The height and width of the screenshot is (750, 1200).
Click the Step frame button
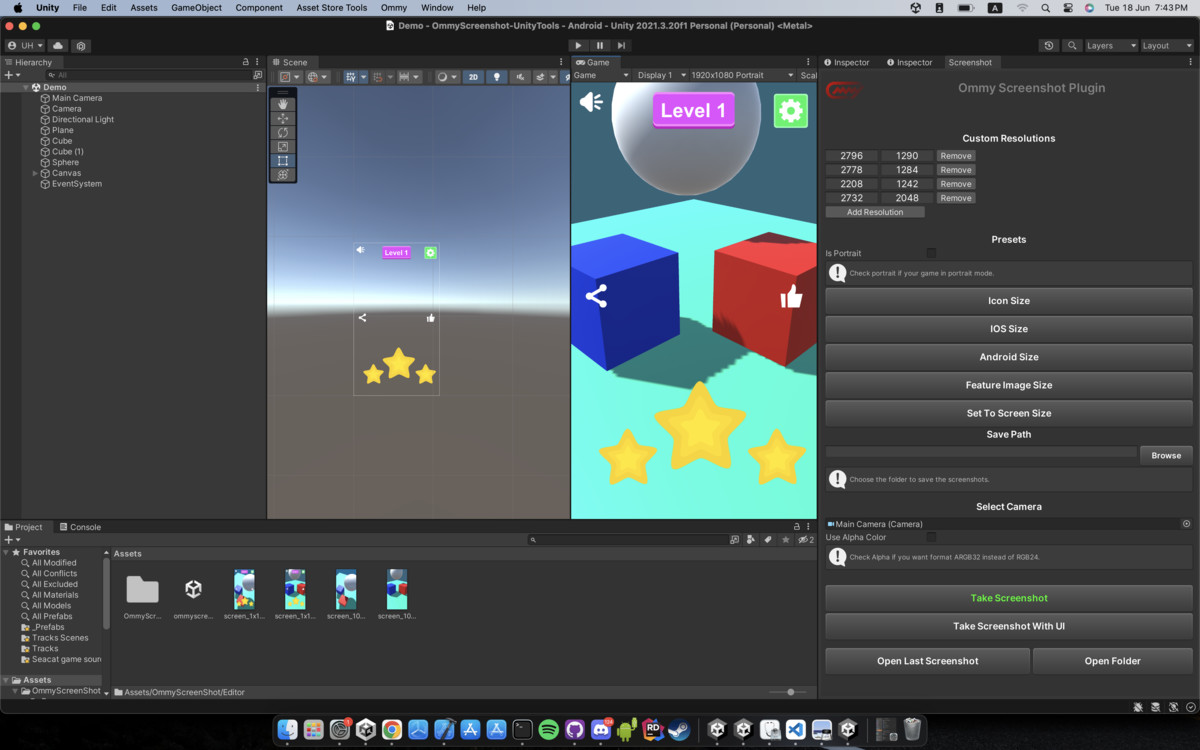point(621,45)
